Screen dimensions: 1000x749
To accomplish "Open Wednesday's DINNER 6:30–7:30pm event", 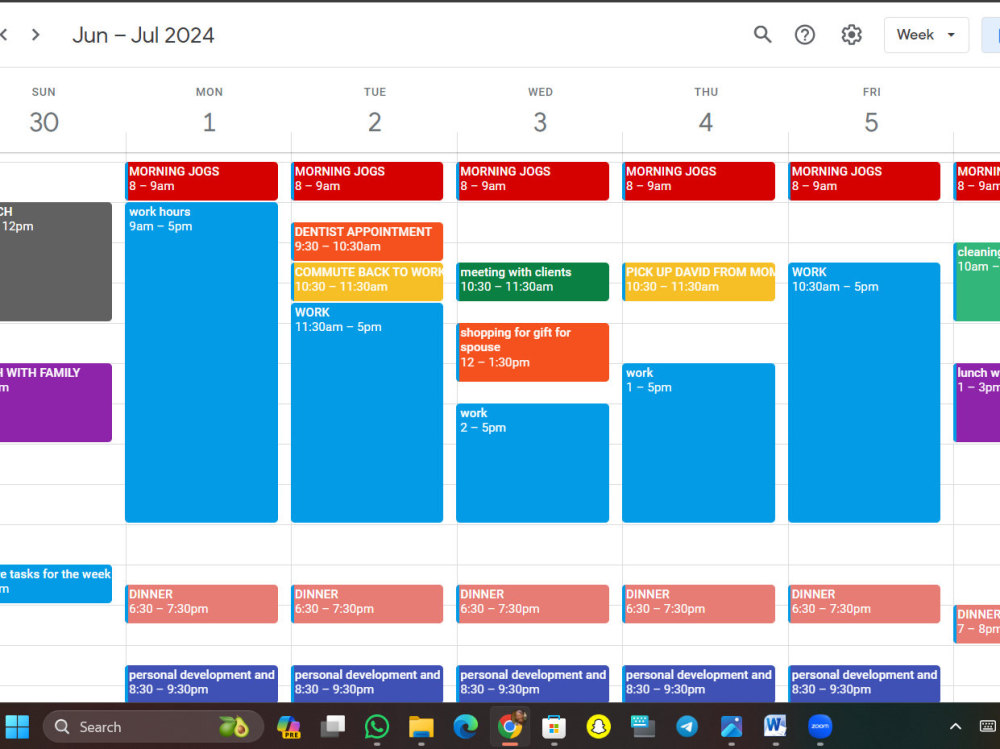I will (x=533, y=604).
